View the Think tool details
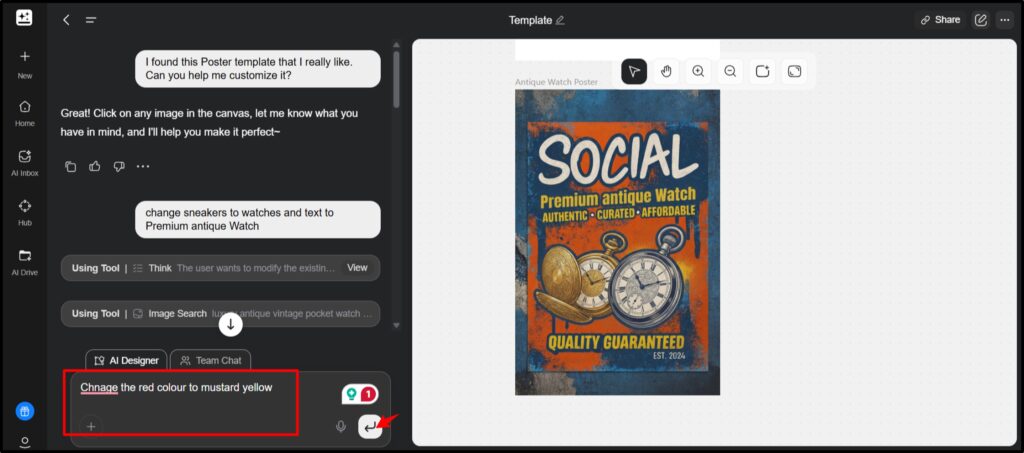The height and width of the screenshot is (453, 1024). [x=357, y=268]
